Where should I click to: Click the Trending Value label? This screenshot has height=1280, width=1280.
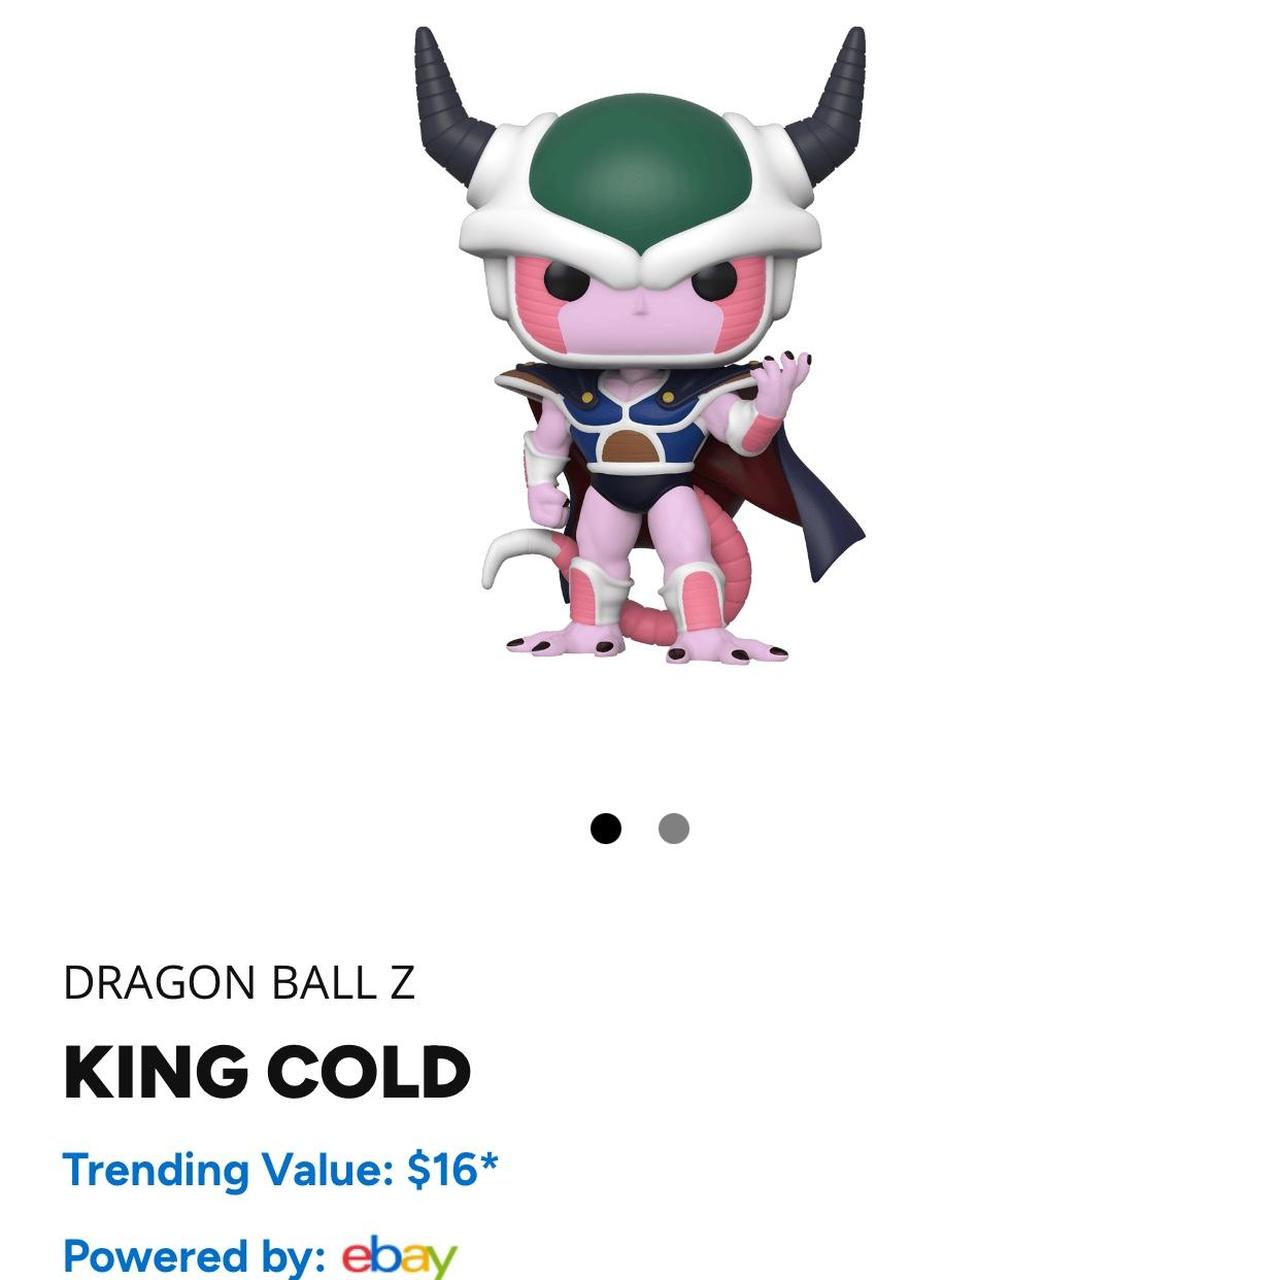pos(228,1169)
